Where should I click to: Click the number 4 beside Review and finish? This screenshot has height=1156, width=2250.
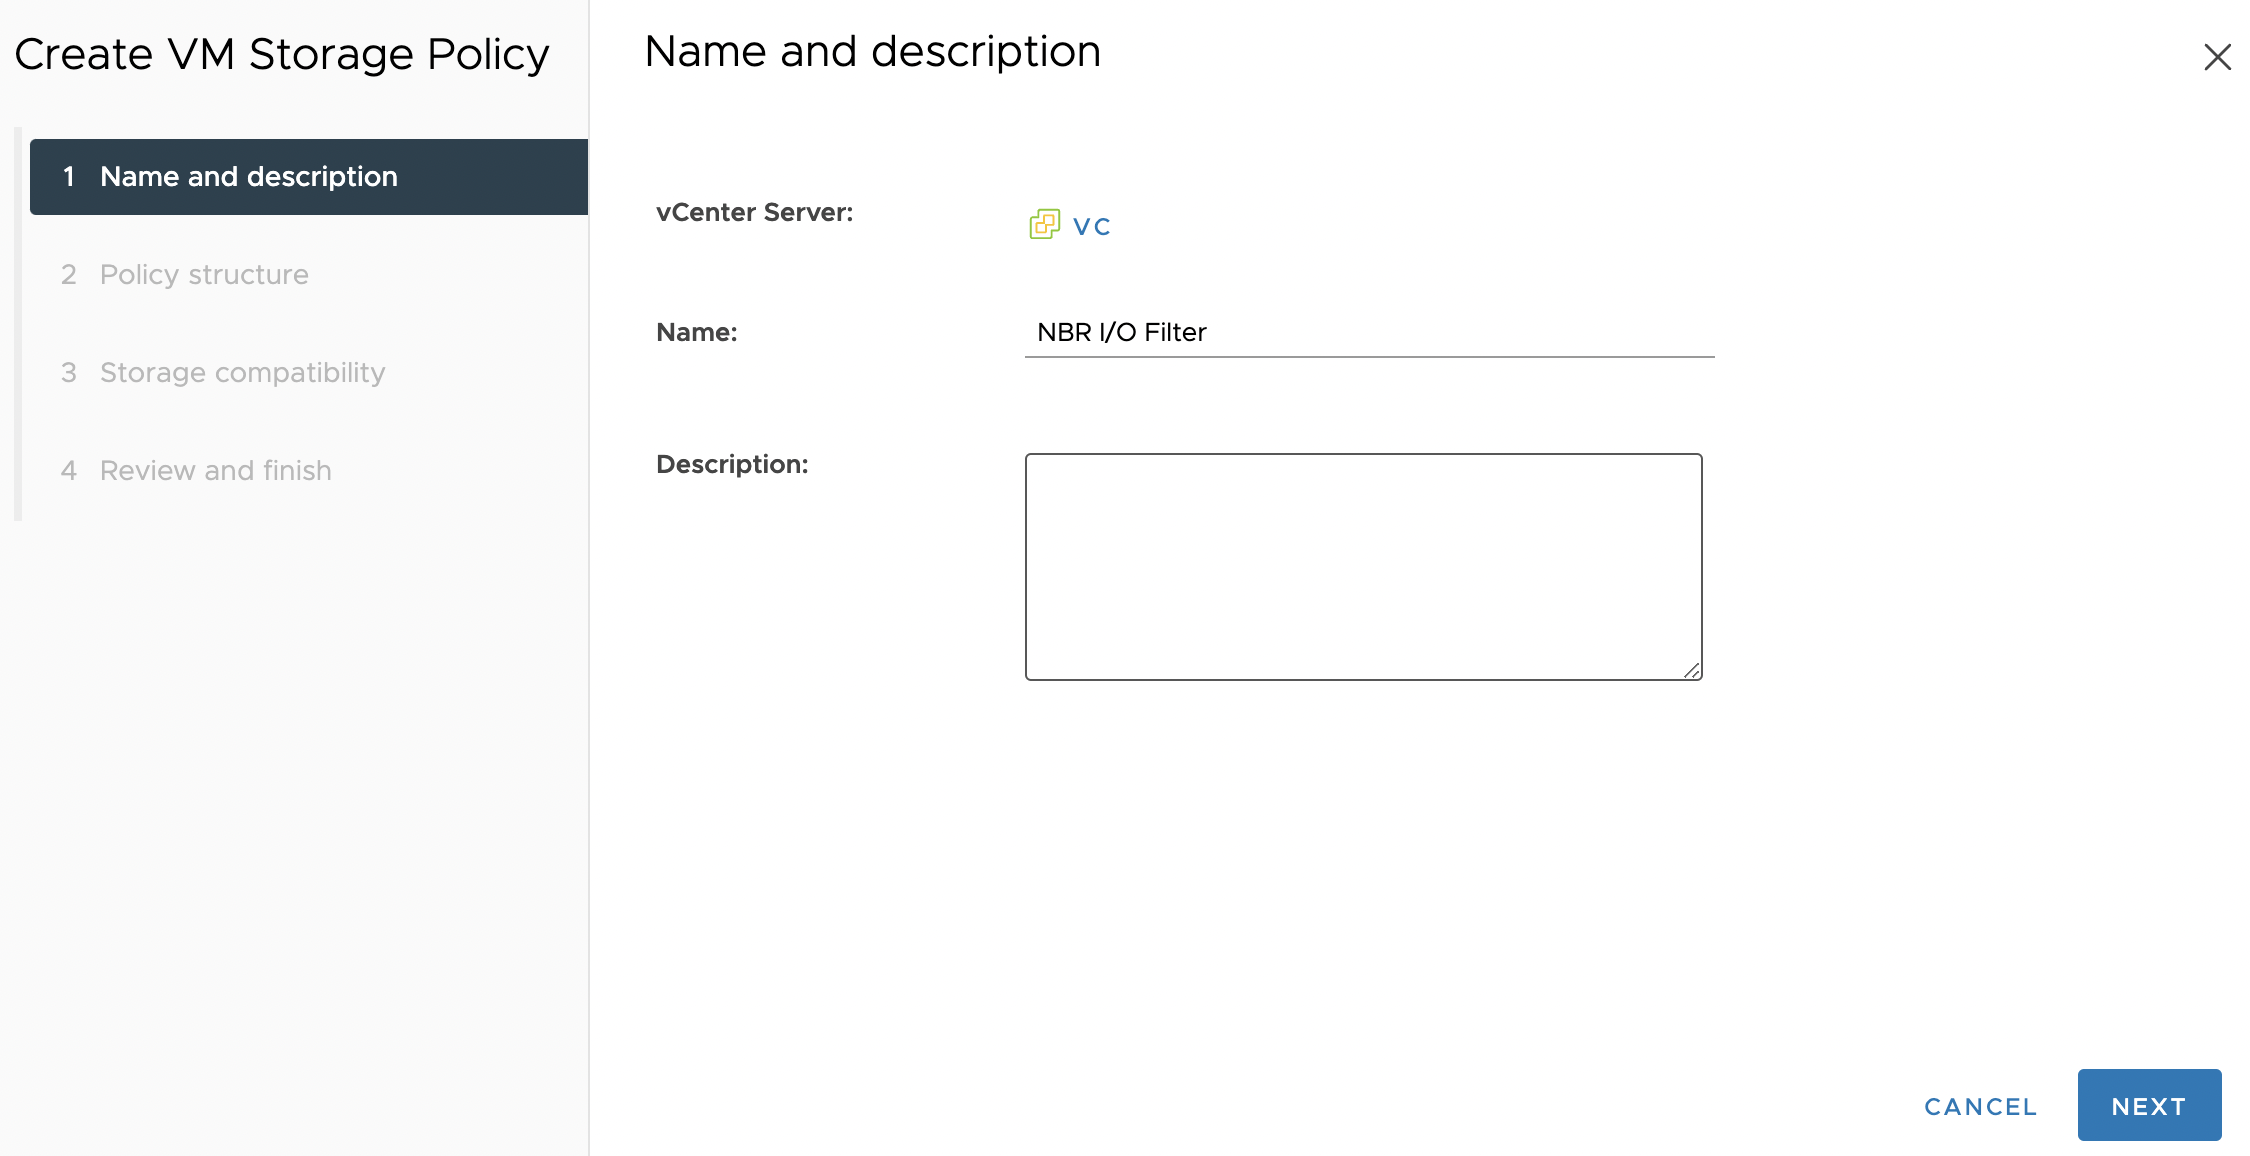coord(68,470)
